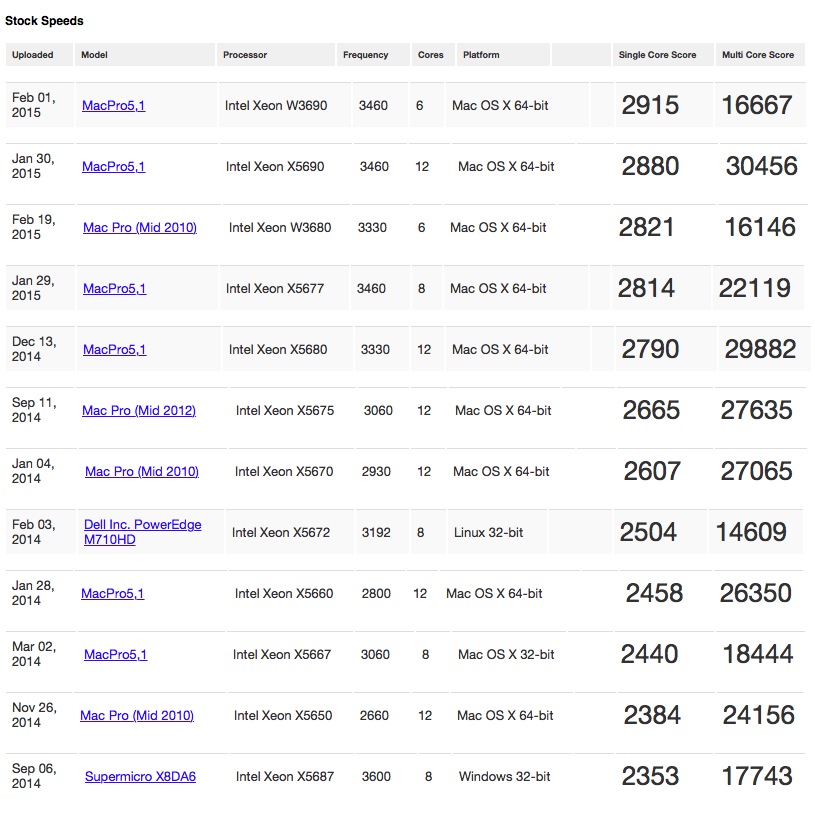Open MacPro5,1 link for Xeon X5690
This screenshot has height=827, width=815.
tap(113, 167)
